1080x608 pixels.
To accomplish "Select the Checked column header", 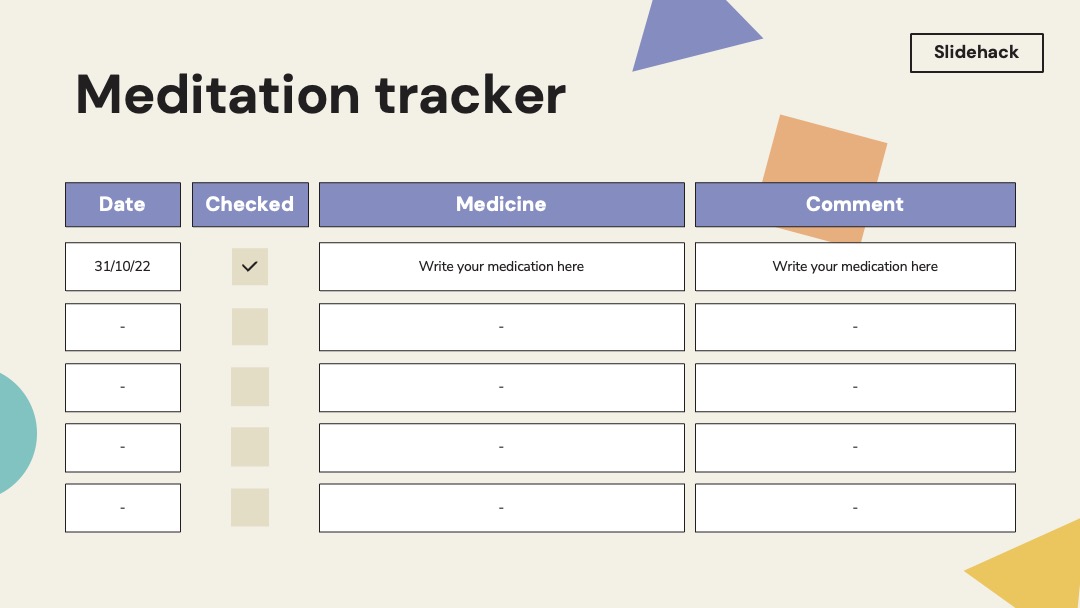I will point(250,205).
